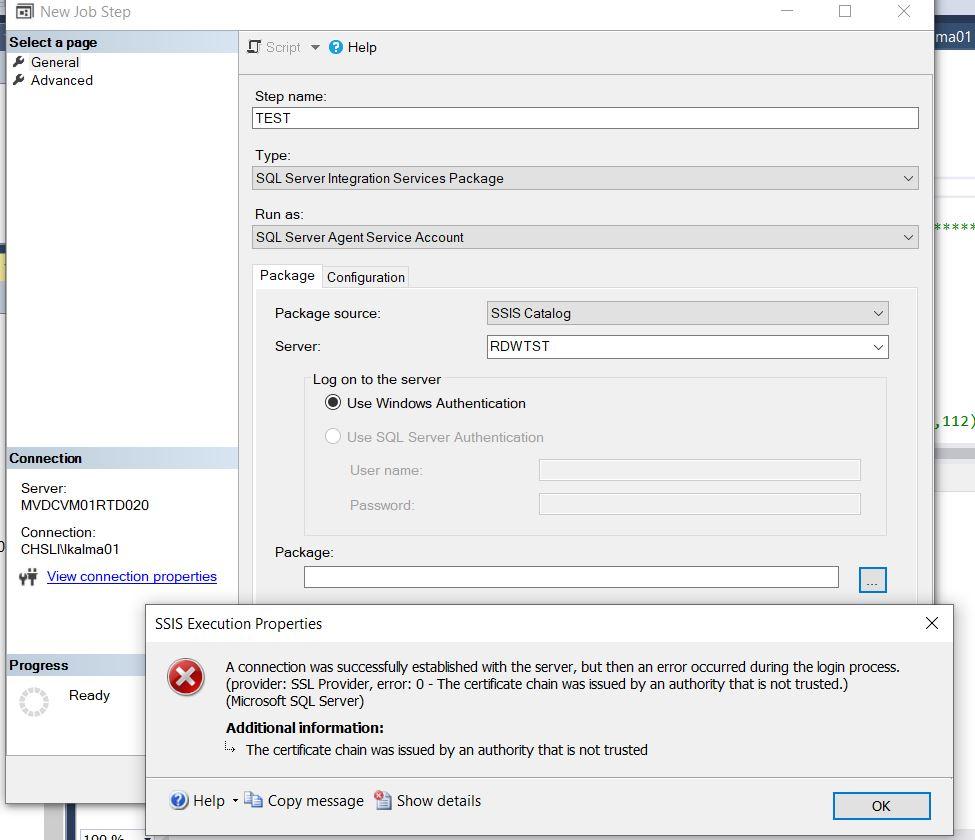This screenshot has height=840, width=975.
Task: Open the Type dropdown list
Action: pos(585,178)
